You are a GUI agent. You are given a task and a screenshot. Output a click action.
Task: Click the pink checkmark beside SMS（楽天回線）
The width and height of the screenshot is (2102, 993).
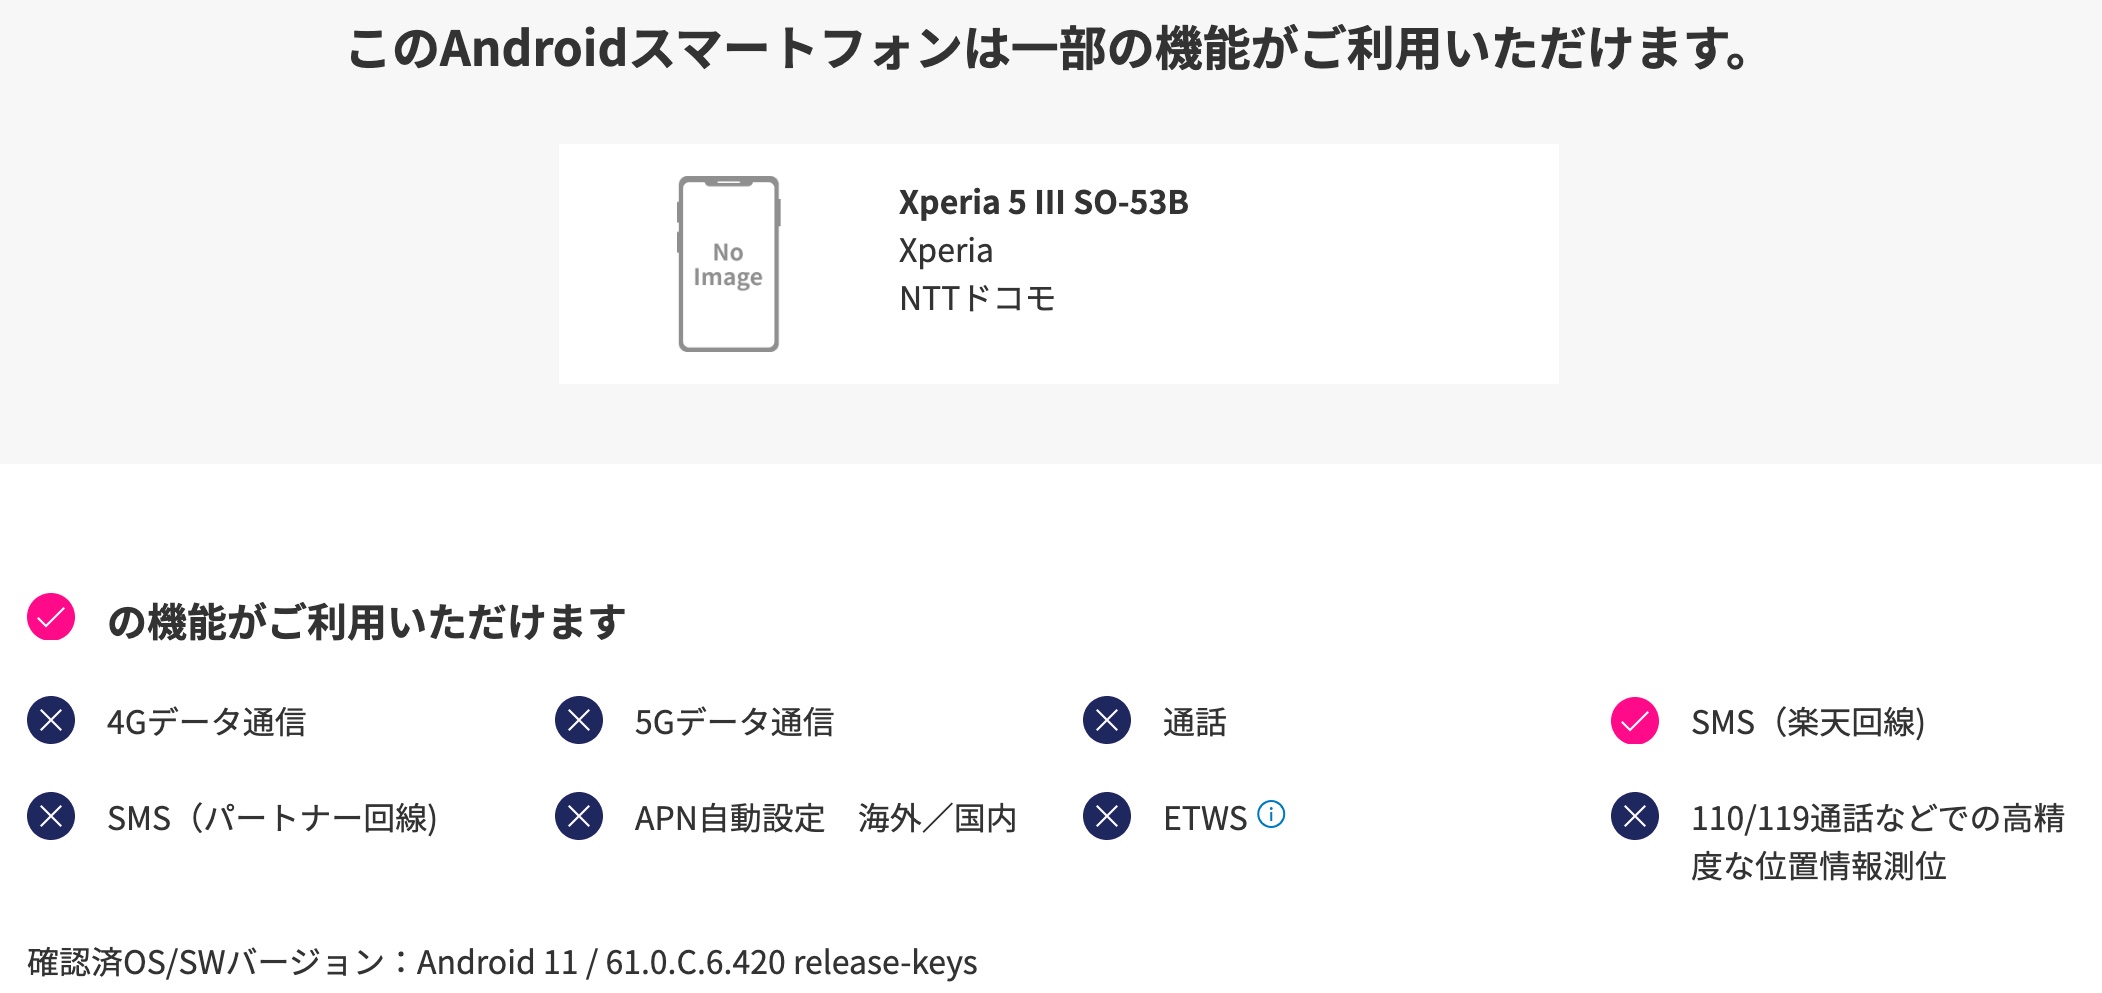[x=1635, y=720]
